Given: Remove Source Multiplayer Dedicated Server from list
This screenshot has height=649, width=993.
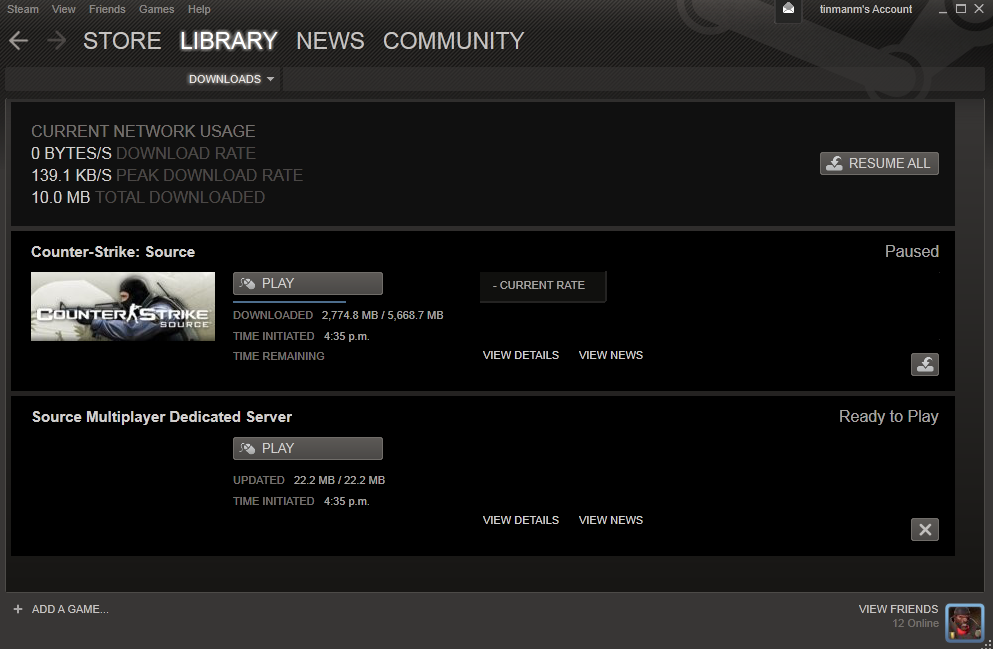Looking at the screenshot, I should coord(925,529).
